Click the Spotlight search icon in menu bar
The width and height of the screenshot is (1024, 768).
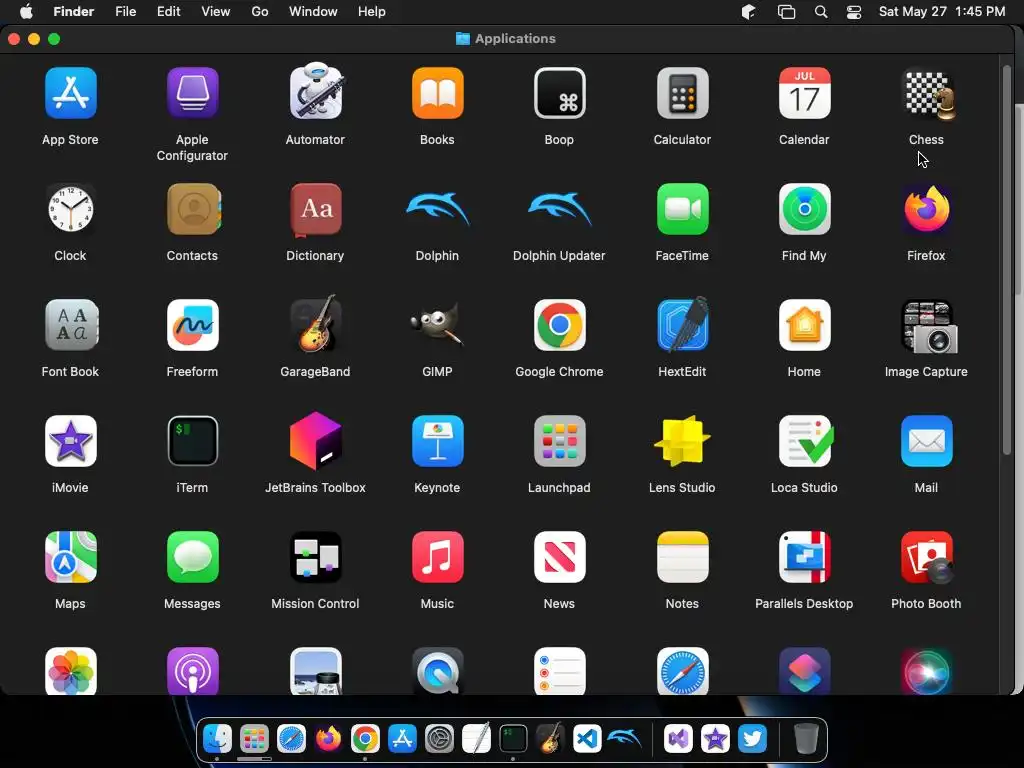pyautogui.click(x=821, y=12)
